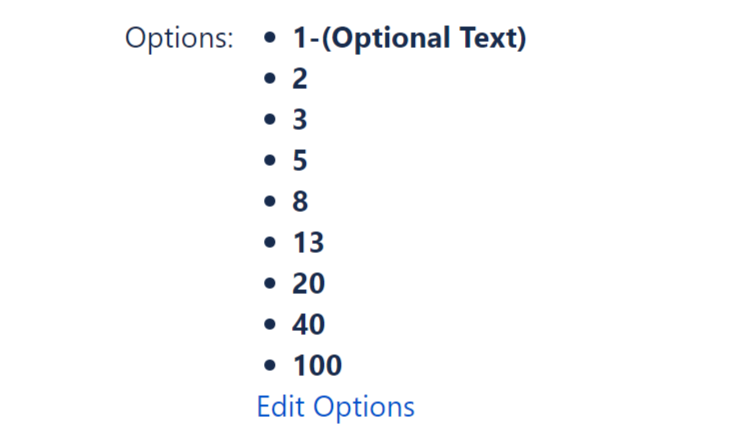
Task: Click the option value 20
Action: 308,284
